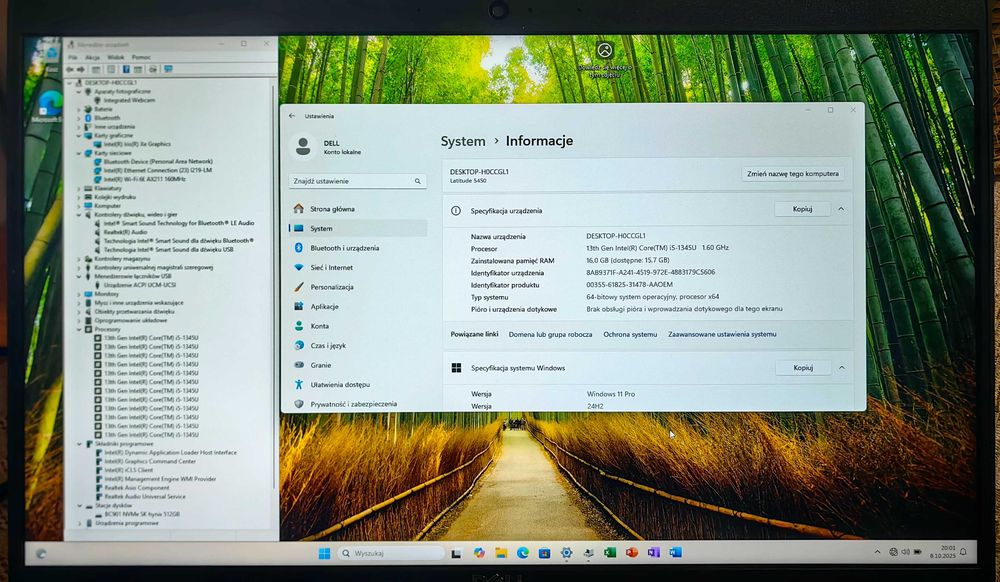Click the forward arrow in Device Manager toolbar

point(81,69)
